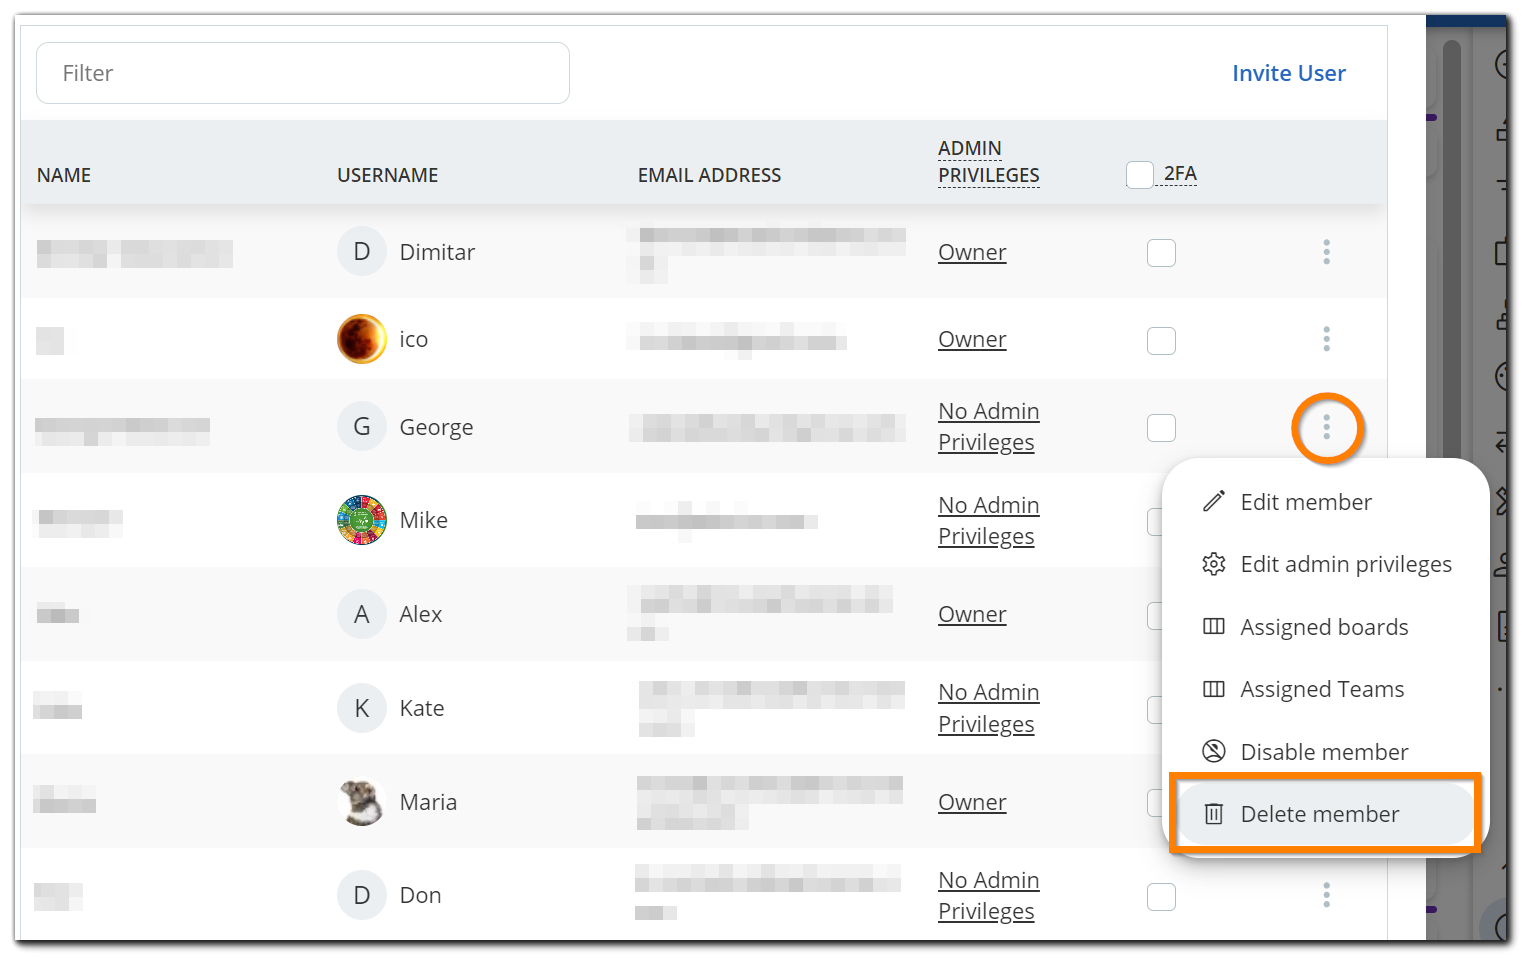Viewport: 1533px width, 967px height.
Task: Check the 2FA box for Dimitar
Action: coord(1160,253)
